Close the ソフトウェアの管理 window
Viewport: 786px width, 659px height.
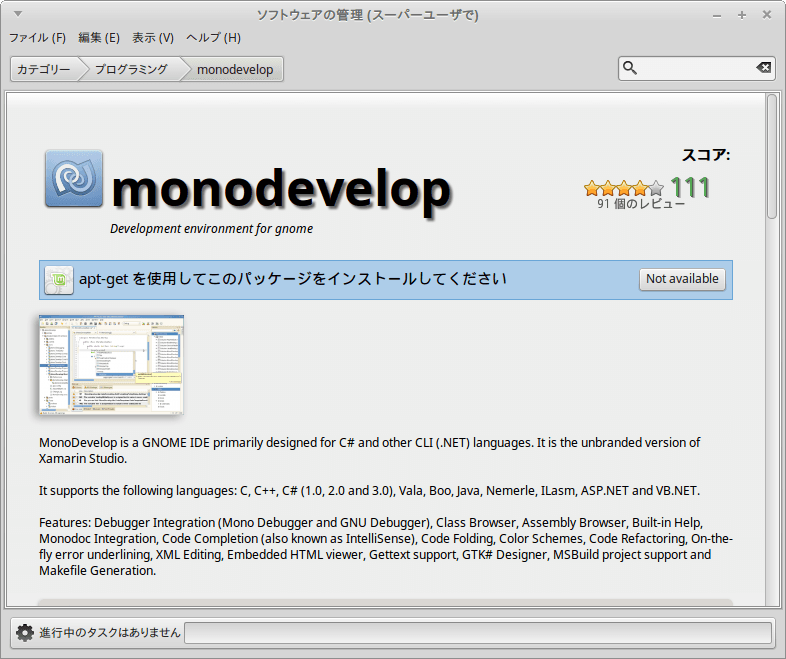pyautogui.click(x=766, y=15)
